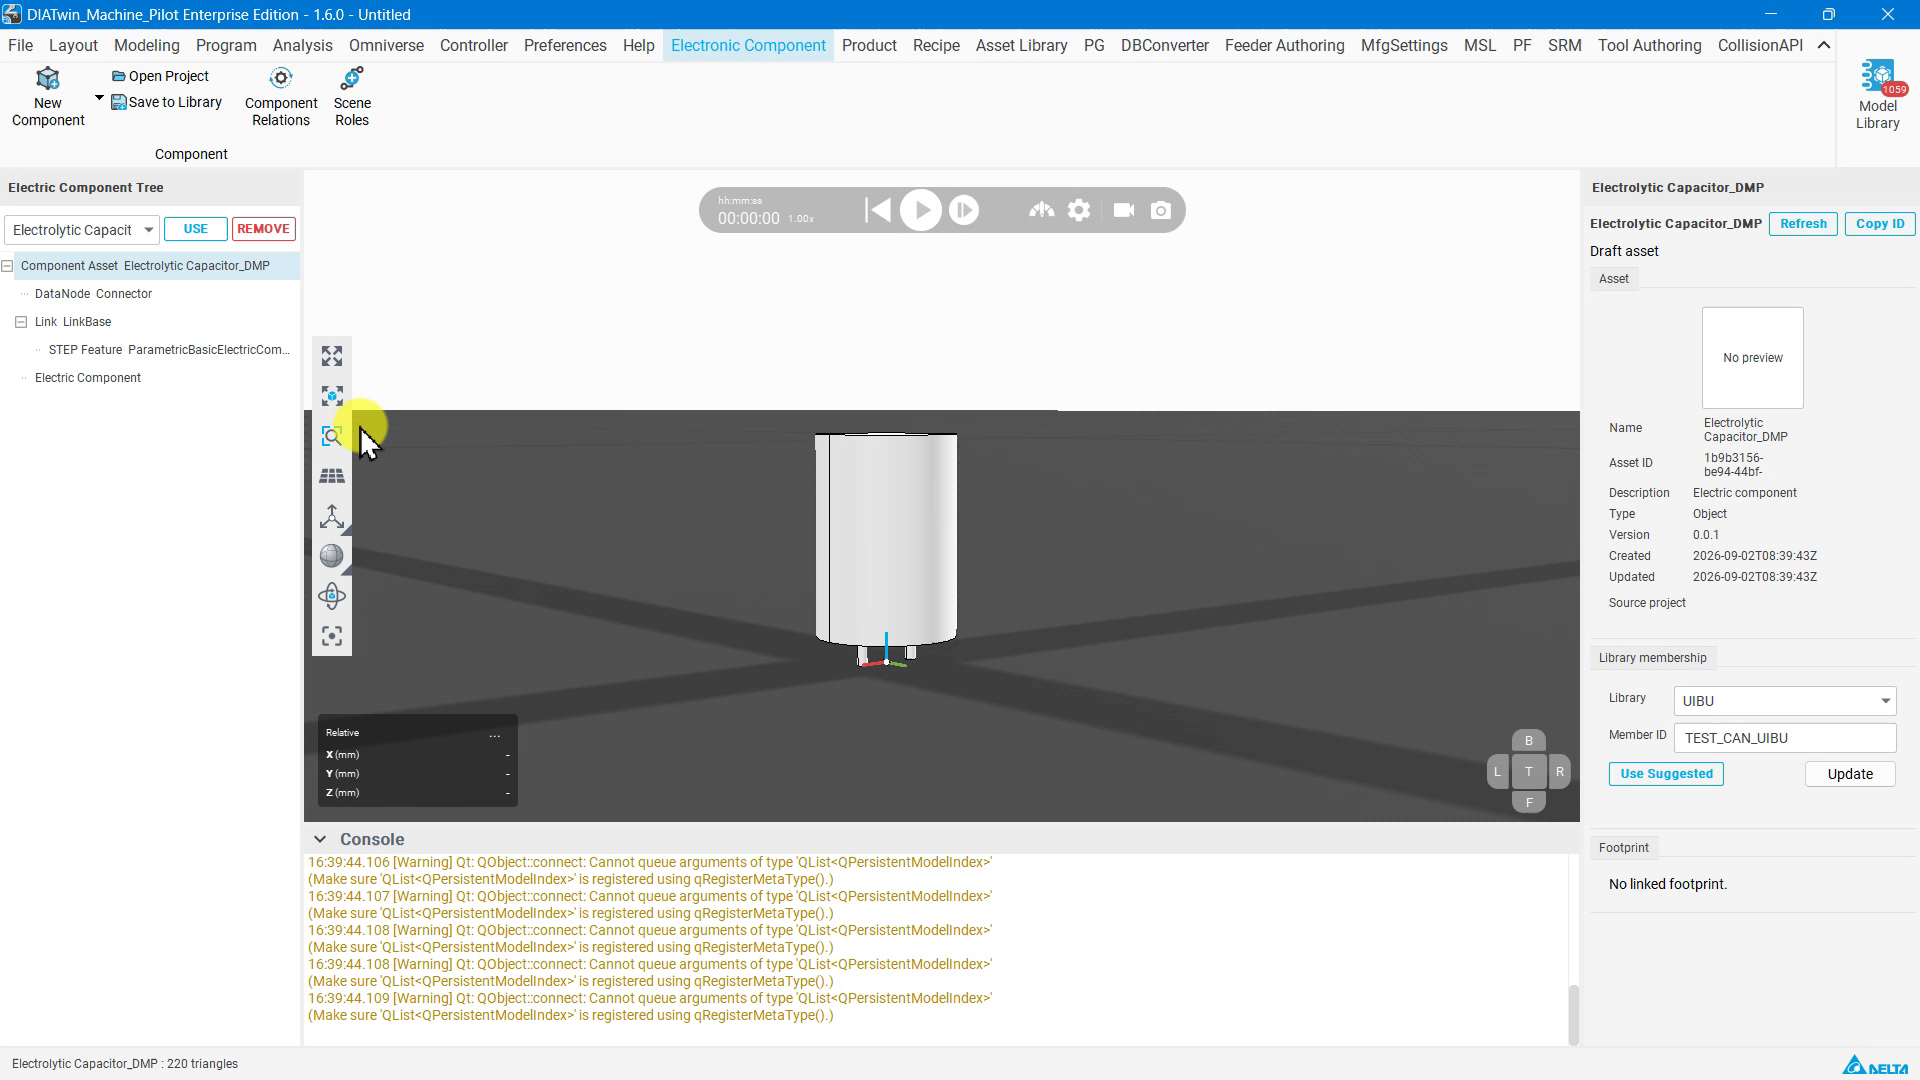Play the simulation
Screen dimensions: 1920x1080
click(x=921, y=210)
